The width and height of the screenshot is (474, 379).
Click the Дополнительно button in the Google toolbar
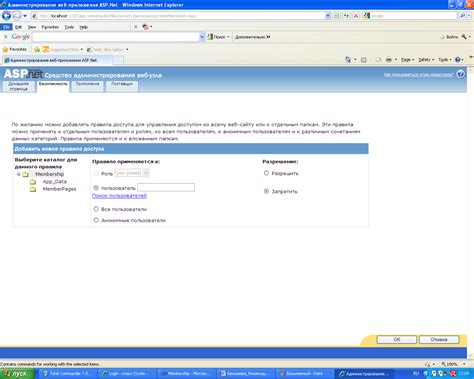[x=253, y=37]
